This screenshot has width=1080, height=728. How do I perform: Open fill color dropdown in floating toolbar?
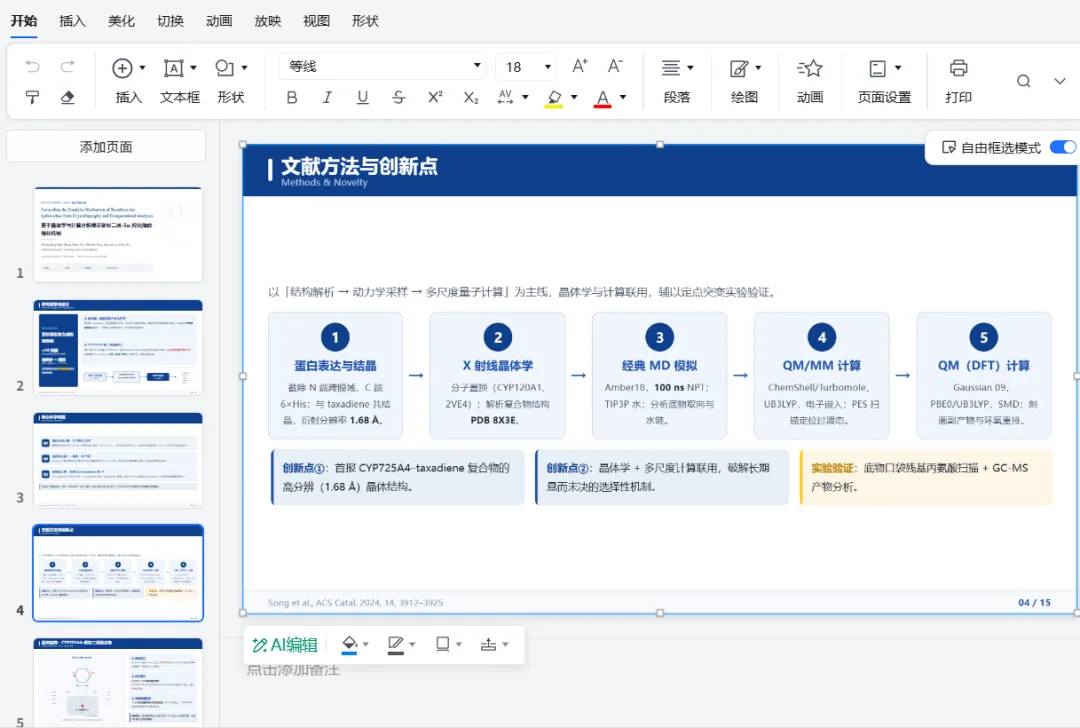click(366, 645)
